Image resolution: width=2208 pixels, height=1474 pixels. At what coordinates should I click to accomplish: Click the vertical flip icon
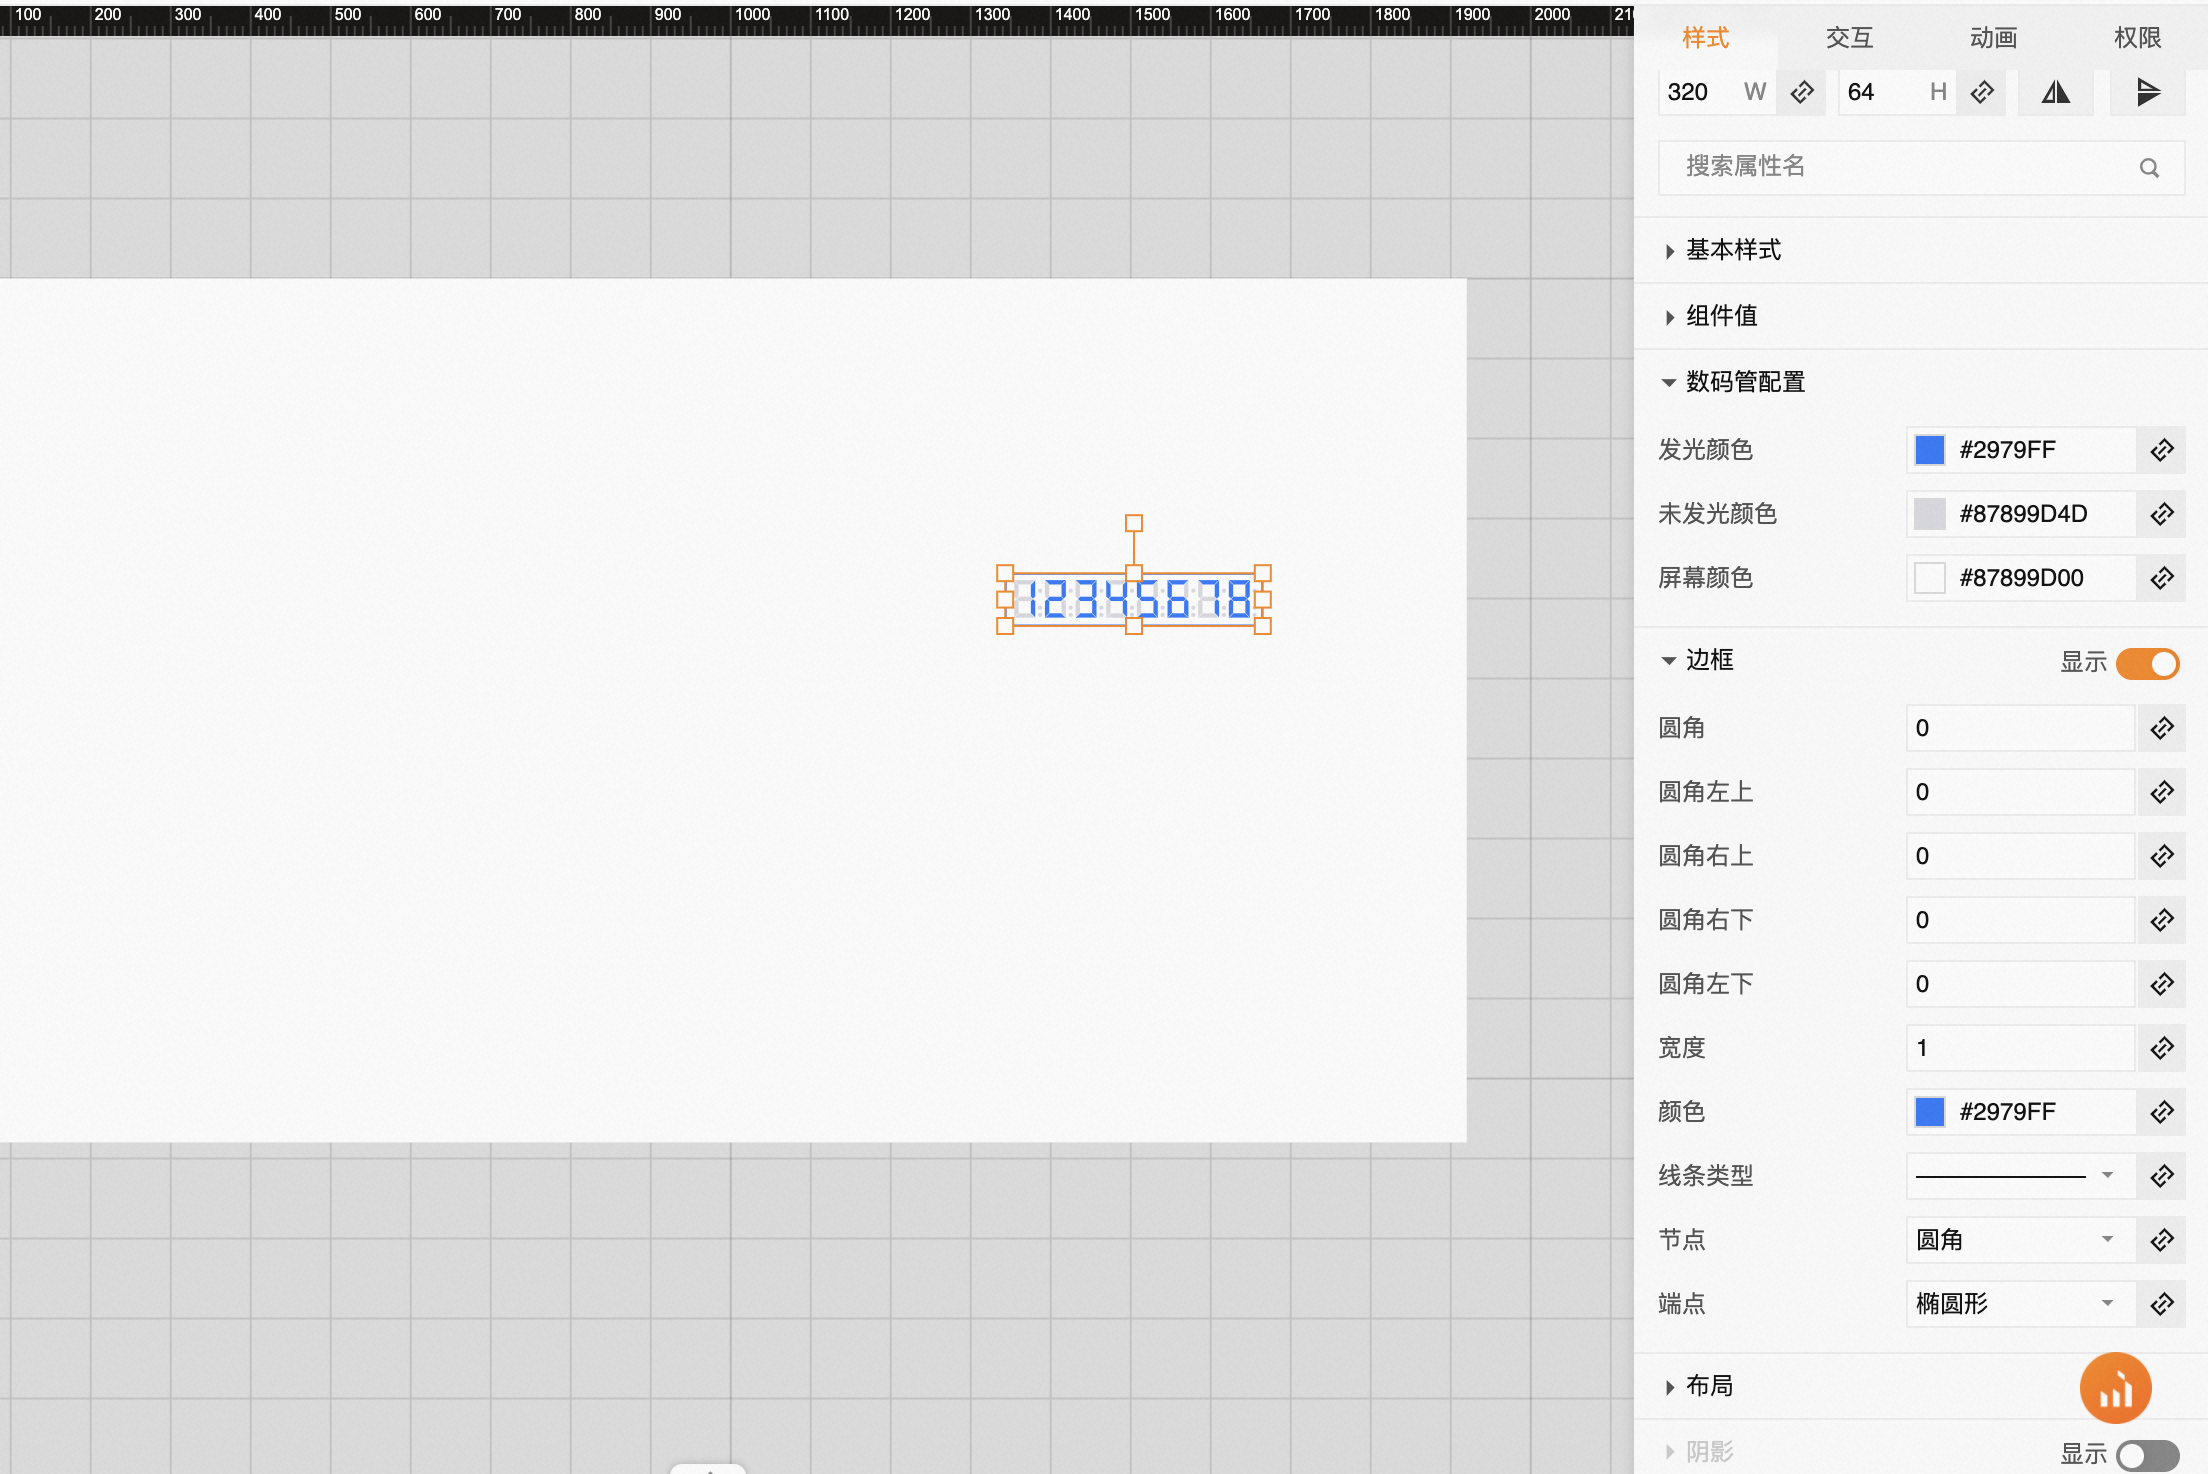pyautogui.click(x=2147, y=93)
